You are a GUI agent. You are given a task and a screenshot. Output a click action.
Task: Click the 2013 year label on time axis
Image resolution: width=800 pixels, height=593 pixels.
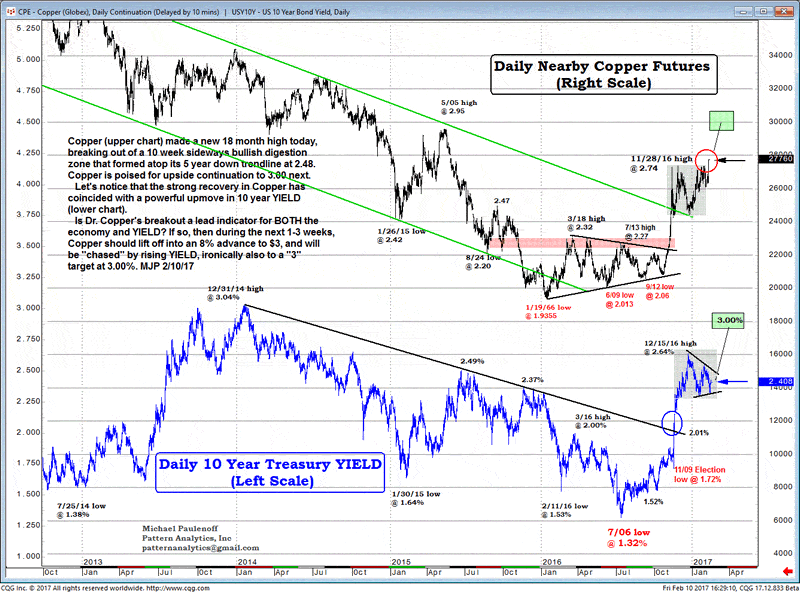[x=93, y=562]
